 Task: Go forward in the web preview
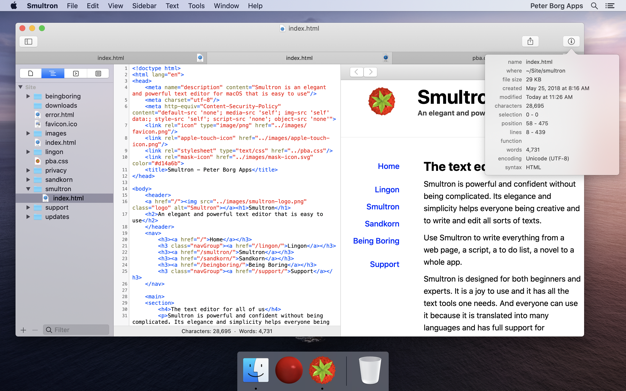(370, 72)
